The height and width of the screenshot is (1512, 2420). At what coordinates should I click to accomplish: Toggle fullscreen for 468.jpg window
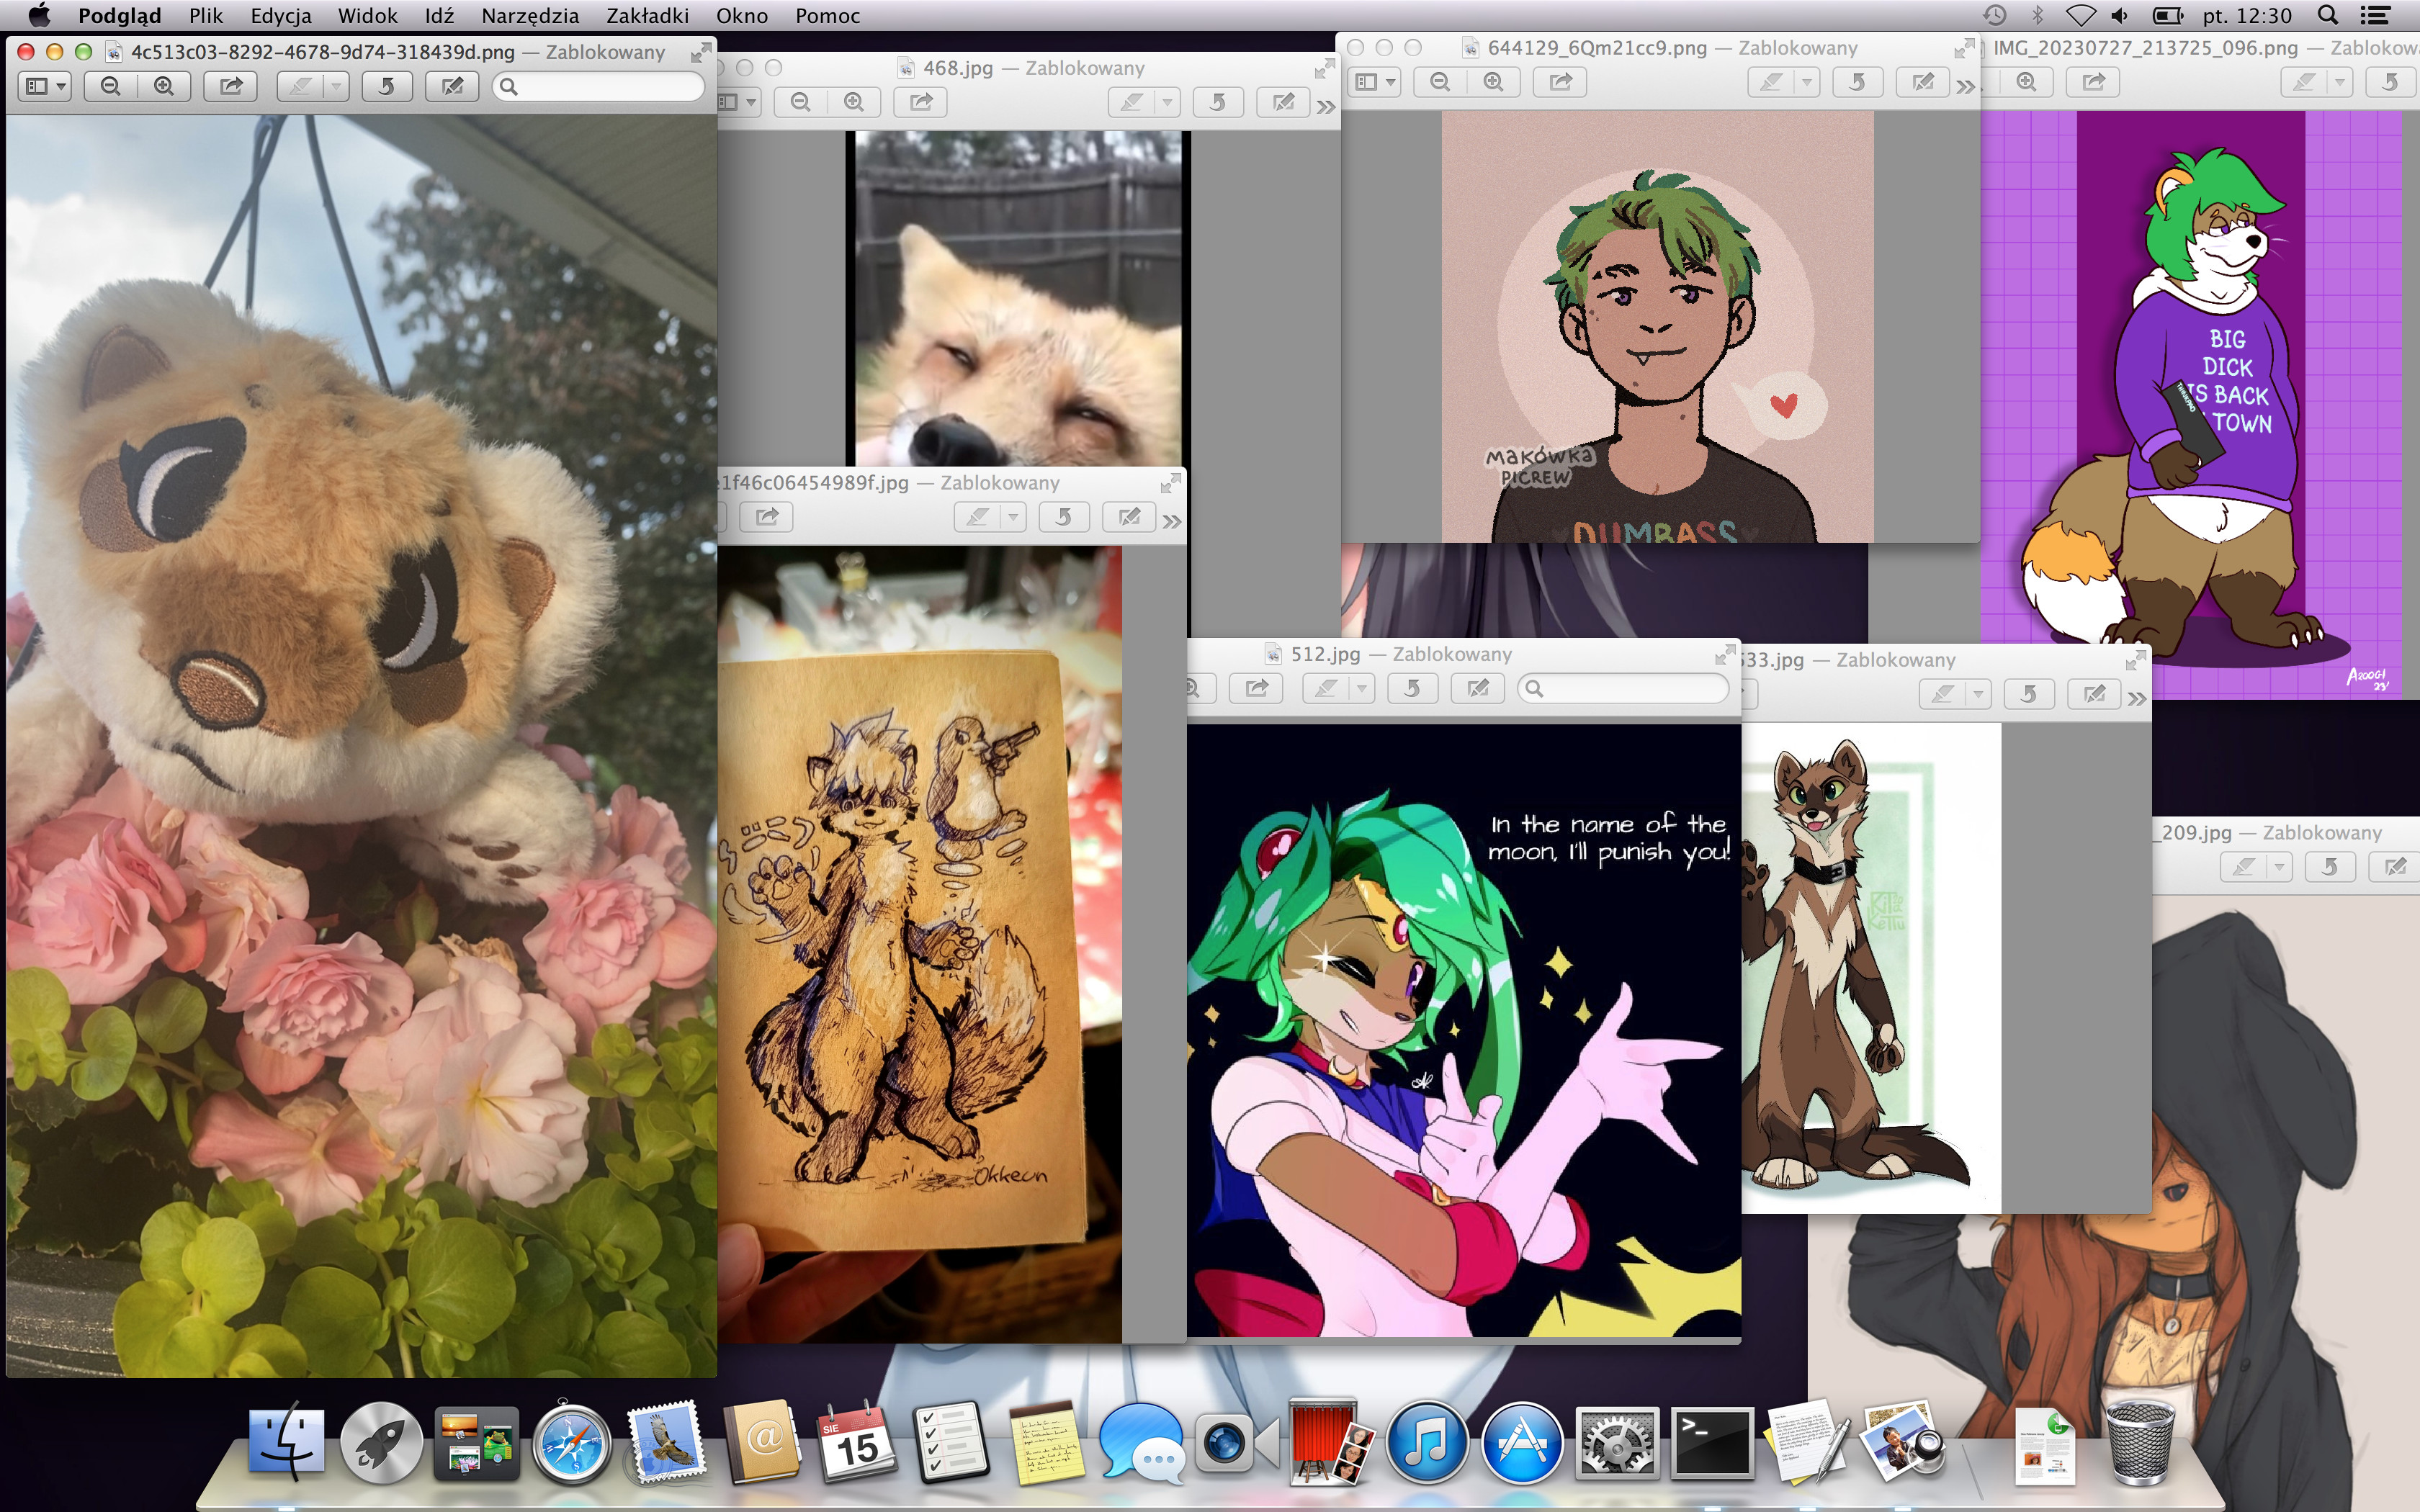click(x=1324, y=68)
